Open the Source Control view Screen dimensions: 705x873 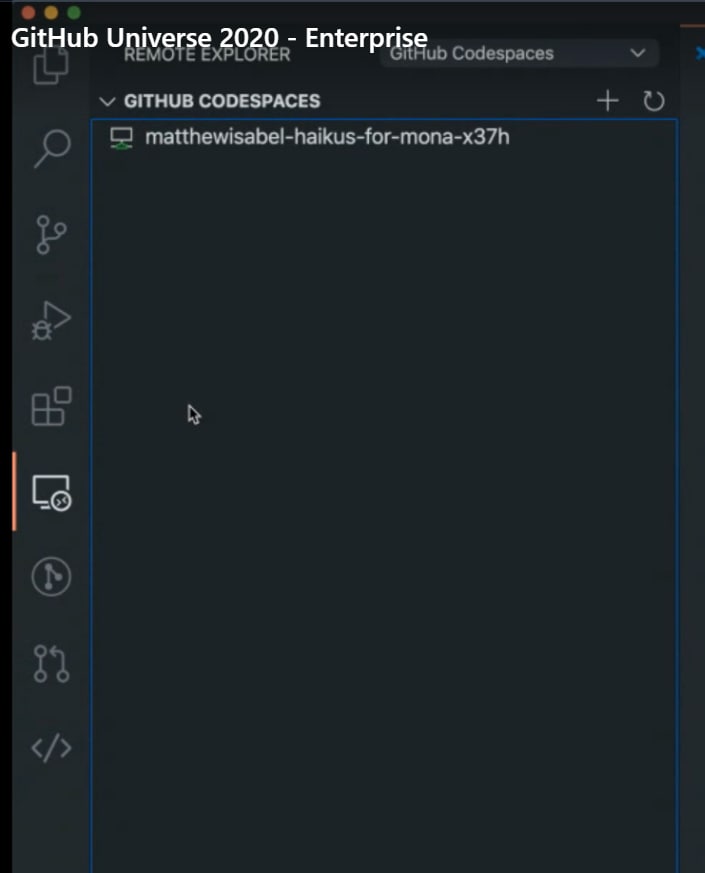pos(51,234)
